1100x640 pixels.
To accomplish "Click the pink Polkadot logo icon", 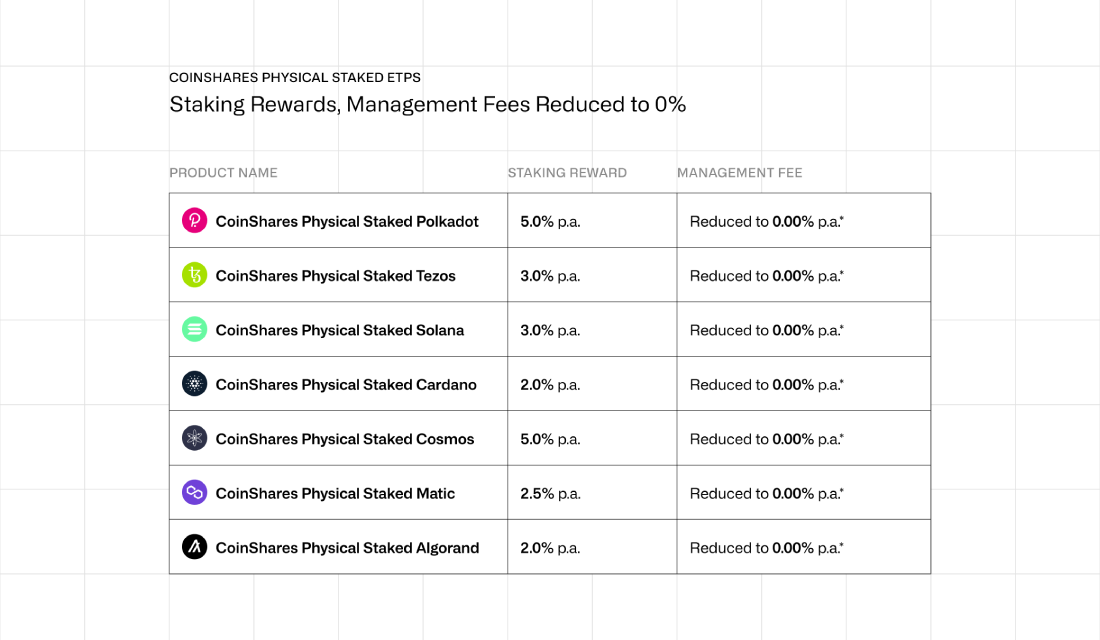I will pos(194,220).
